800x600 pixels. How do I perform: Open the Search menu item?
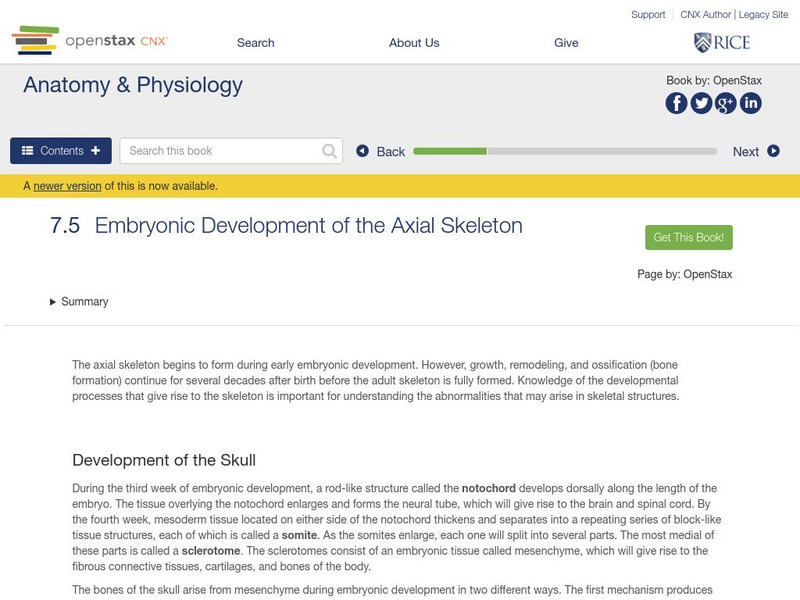coord(255,43)
